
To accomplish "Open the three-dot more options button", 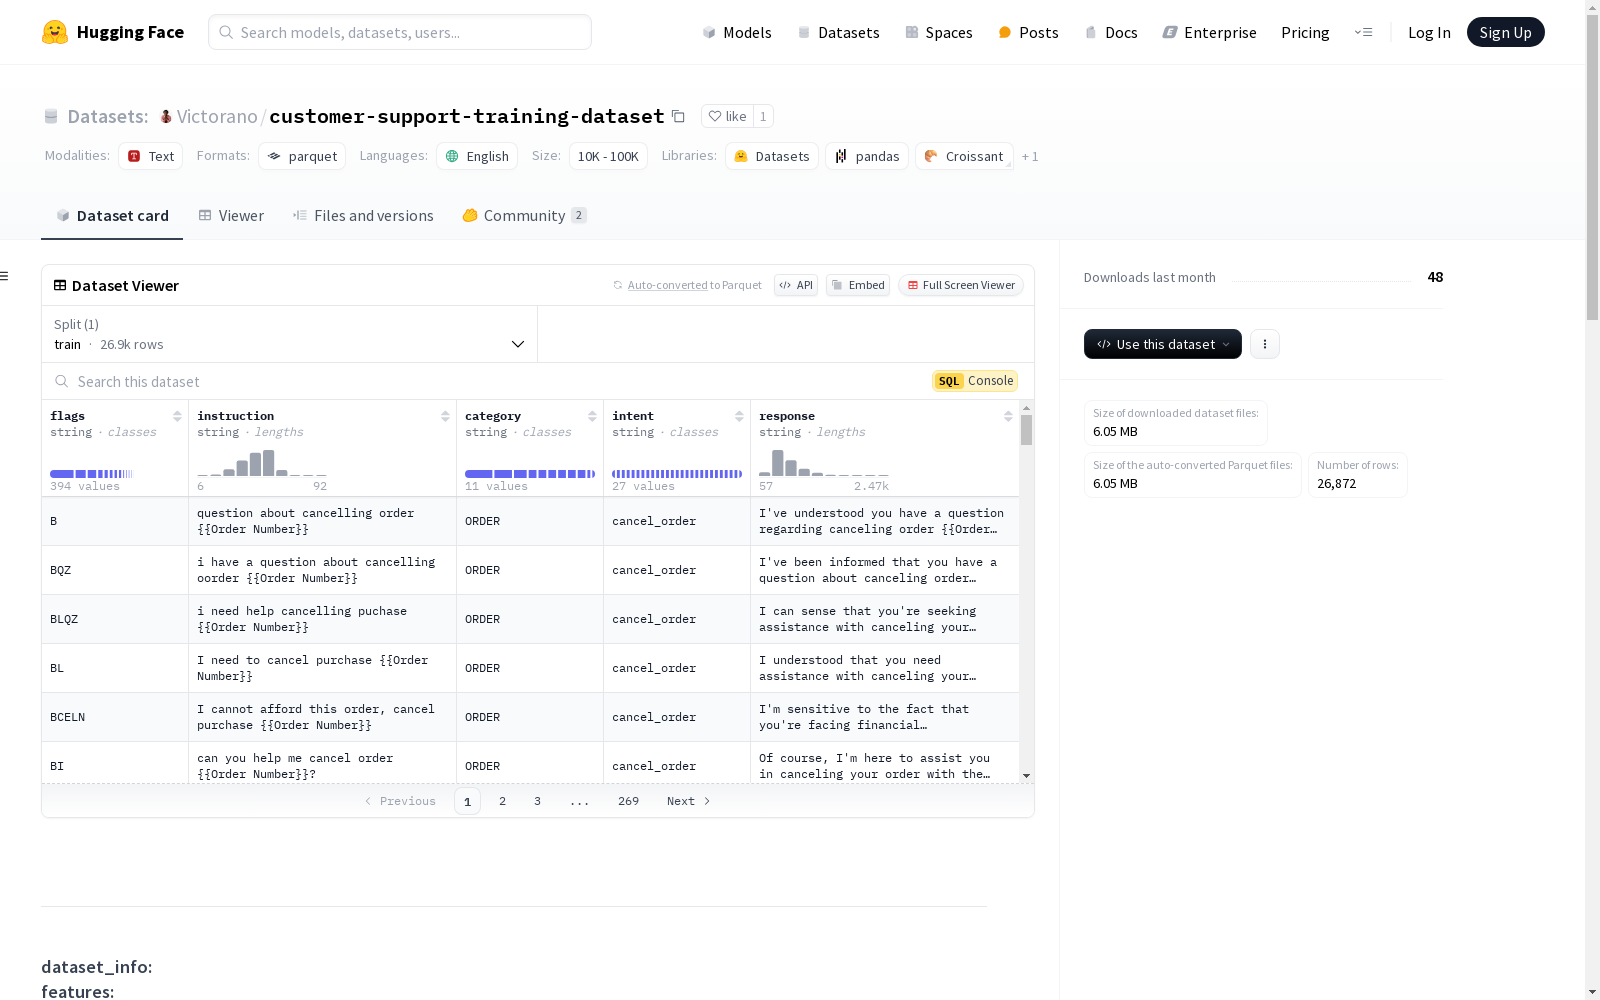I will (1265, 344).
